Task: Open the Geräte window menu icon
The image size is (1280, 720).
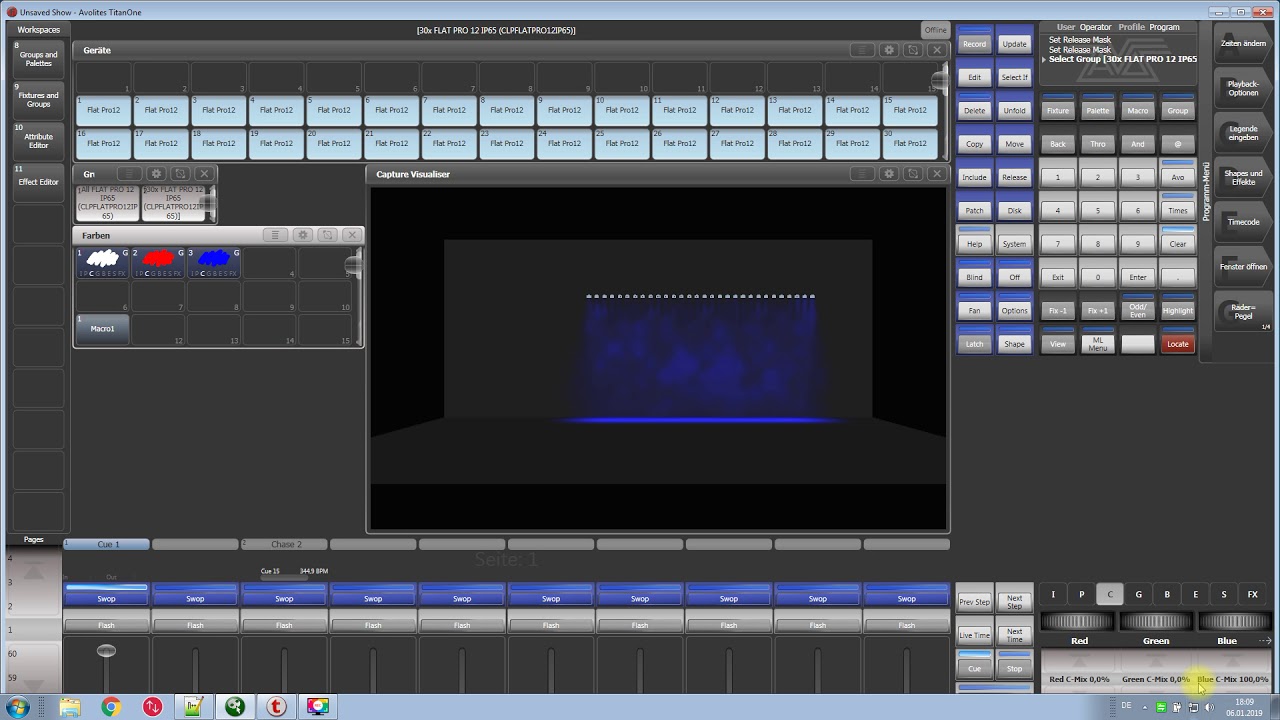Action: coord(861,50)
